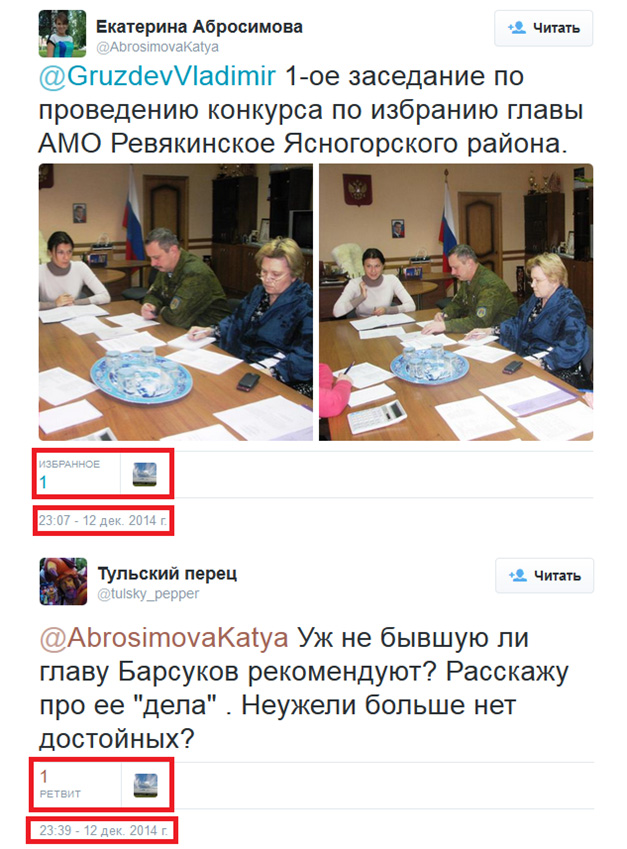Click the Тульский перец display name
Image resolution: width=627 pixels, height=849 pixels.
[167, 573]
